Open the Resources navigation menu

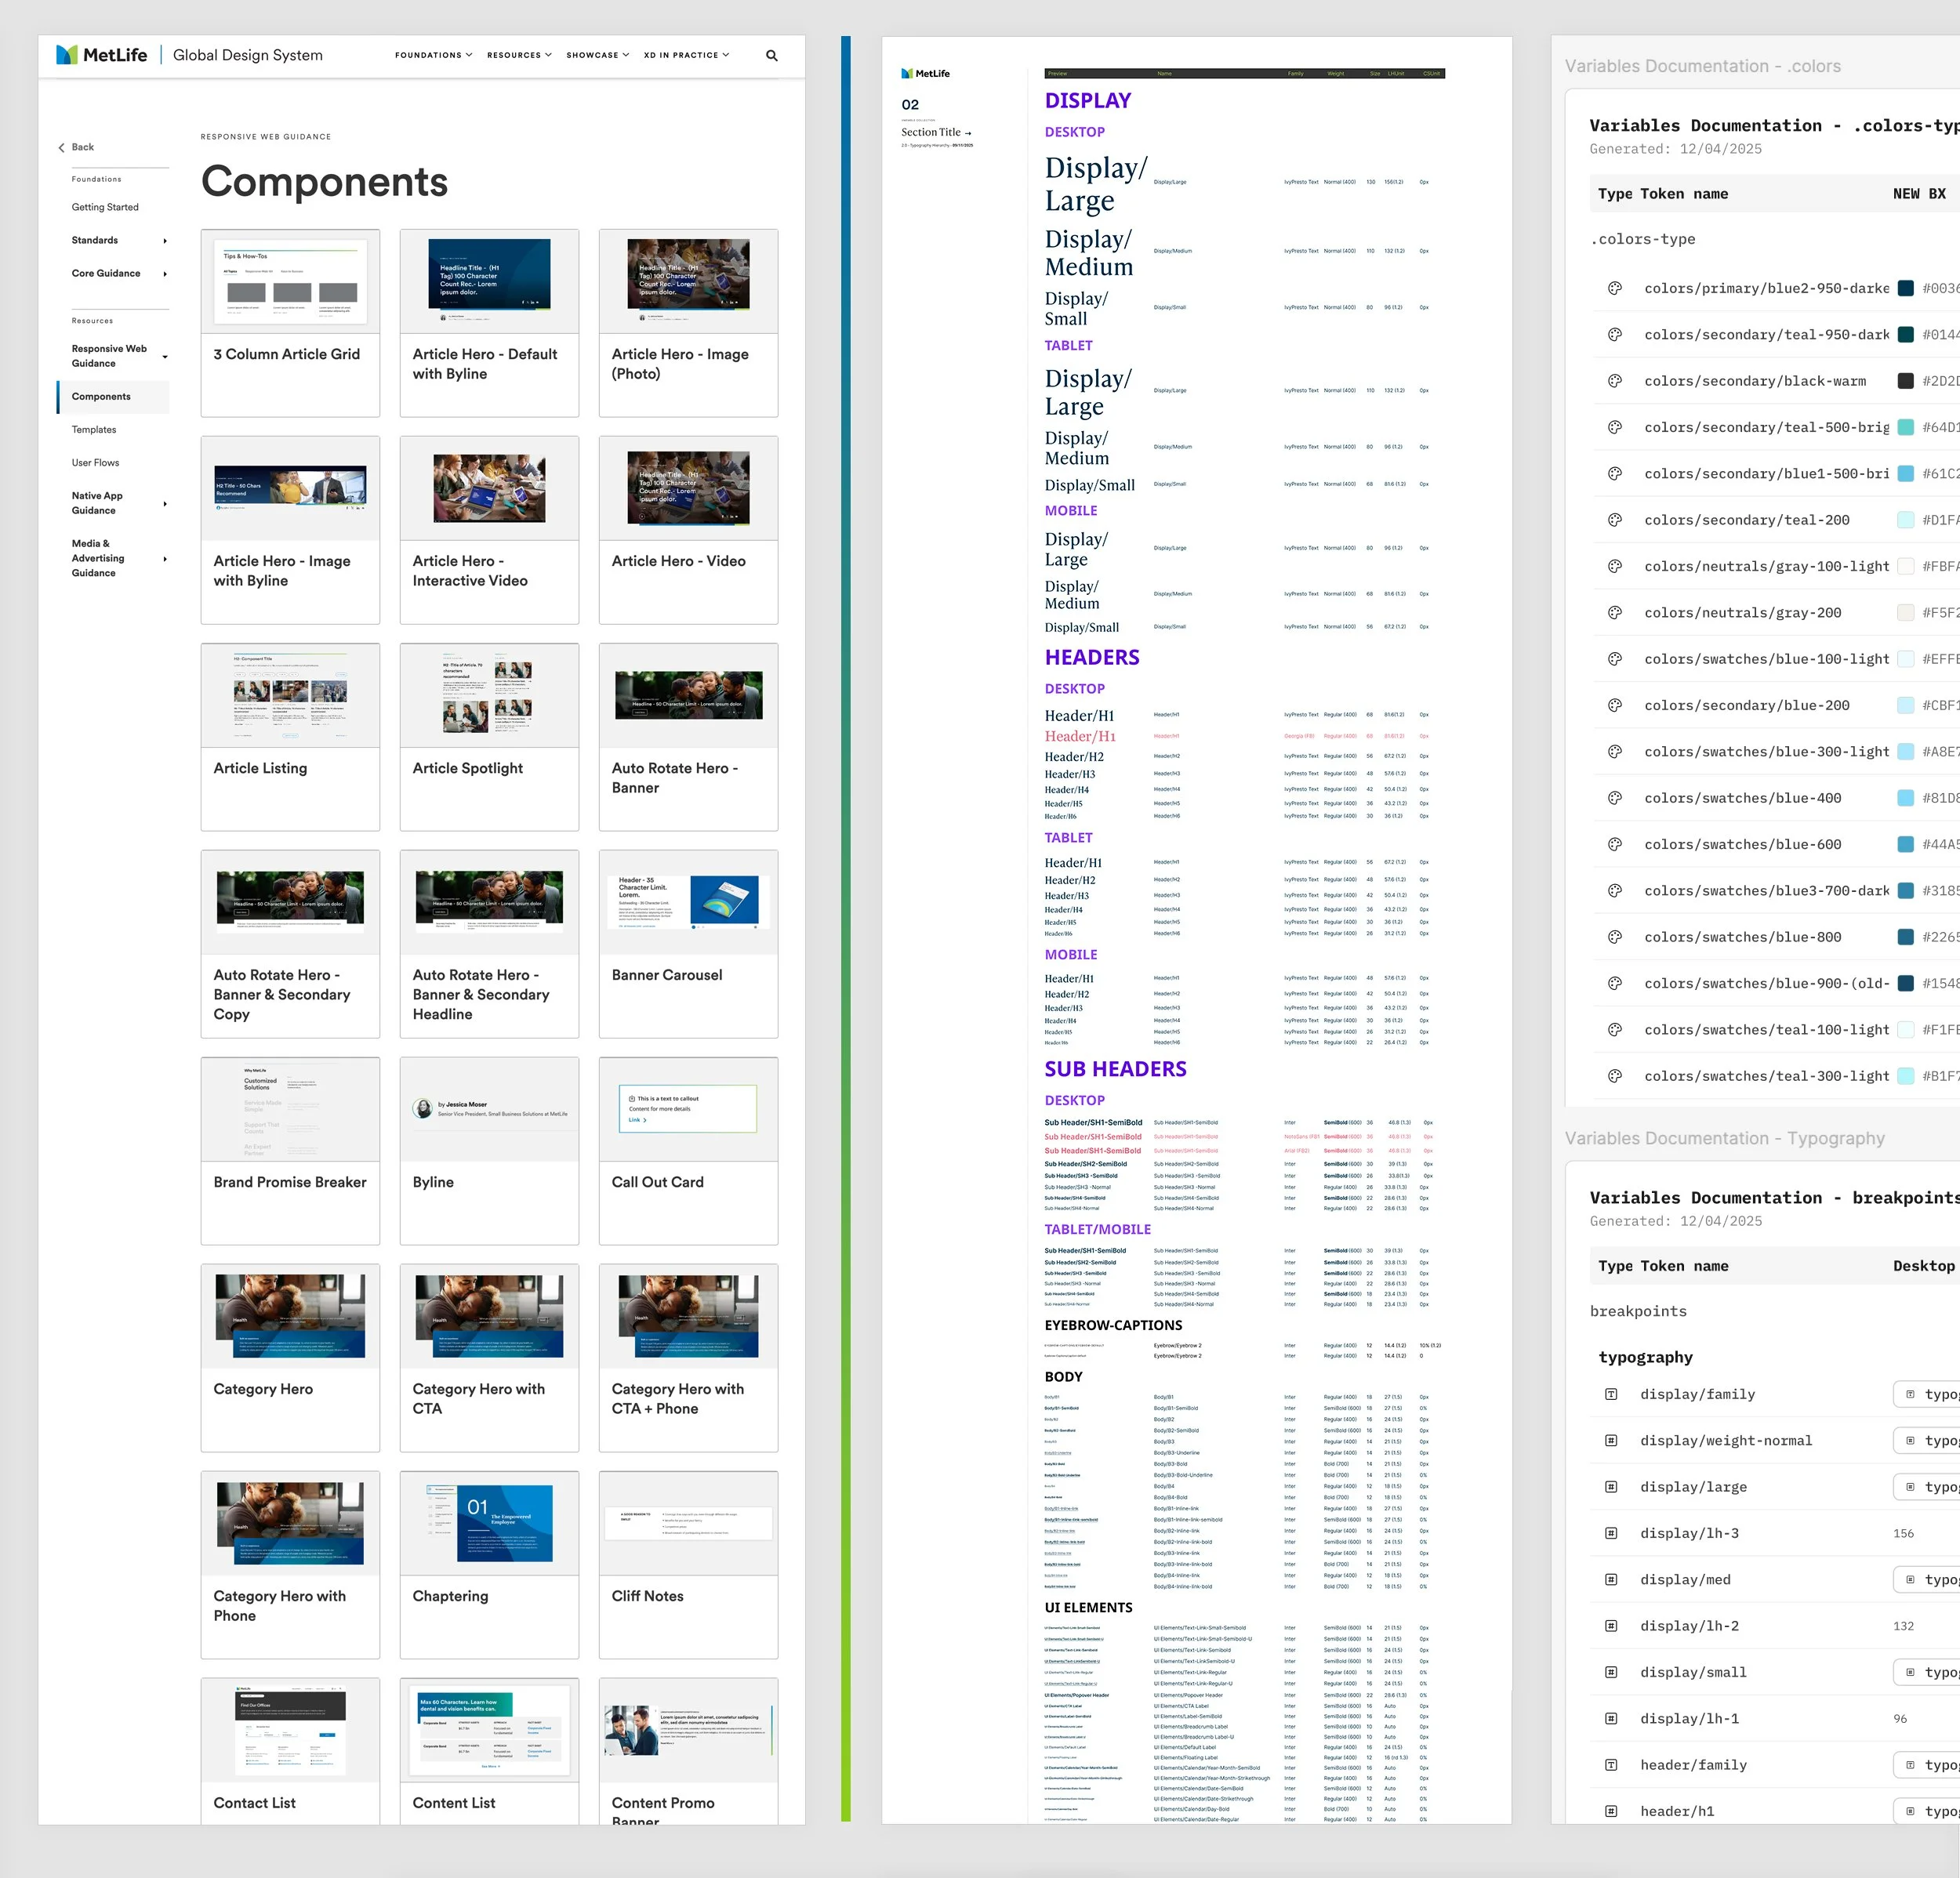click(x=519, y=55)
